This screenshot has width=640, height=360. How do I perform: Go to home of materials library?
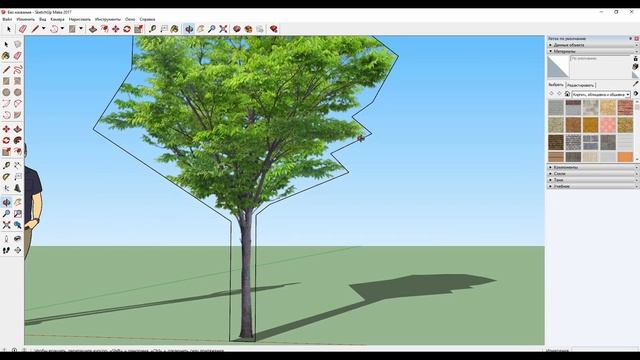(567, 94)
